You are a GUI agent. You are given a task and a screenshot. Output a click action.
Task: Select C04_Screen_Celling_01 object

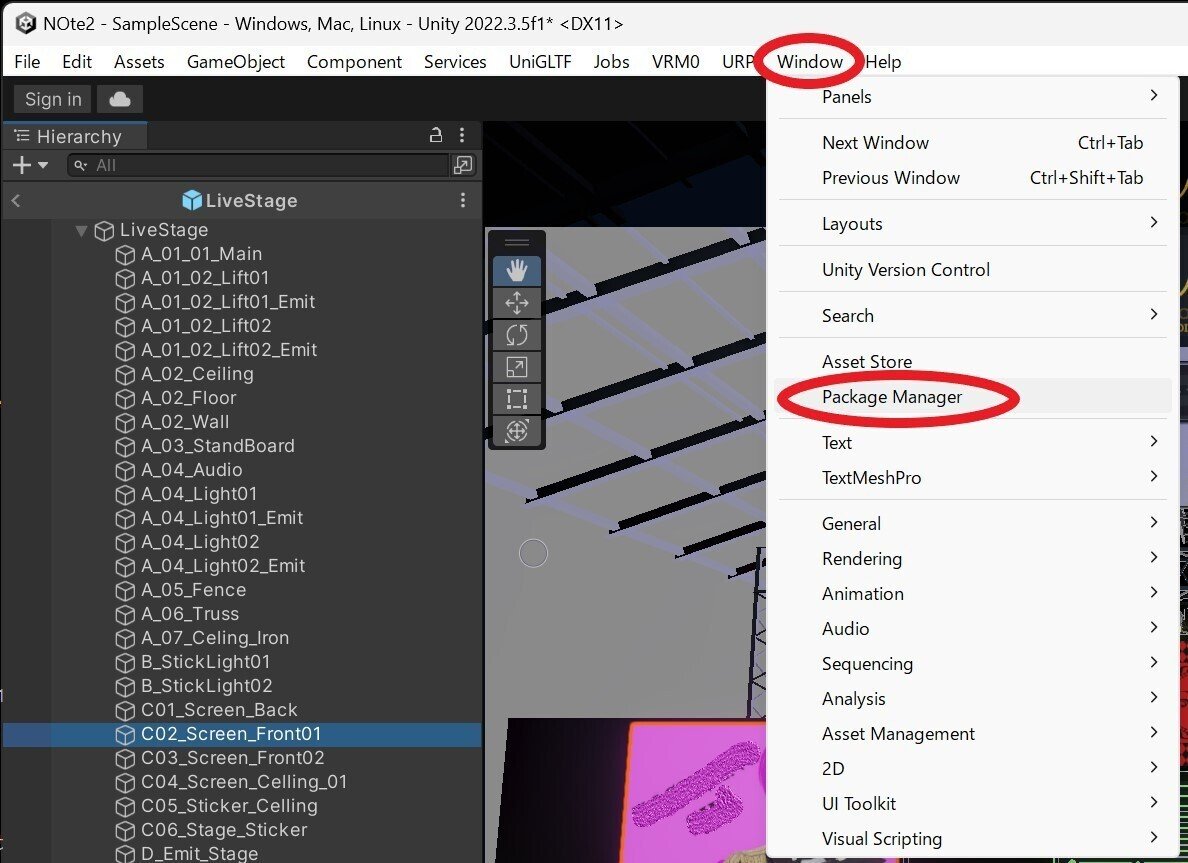244,782
